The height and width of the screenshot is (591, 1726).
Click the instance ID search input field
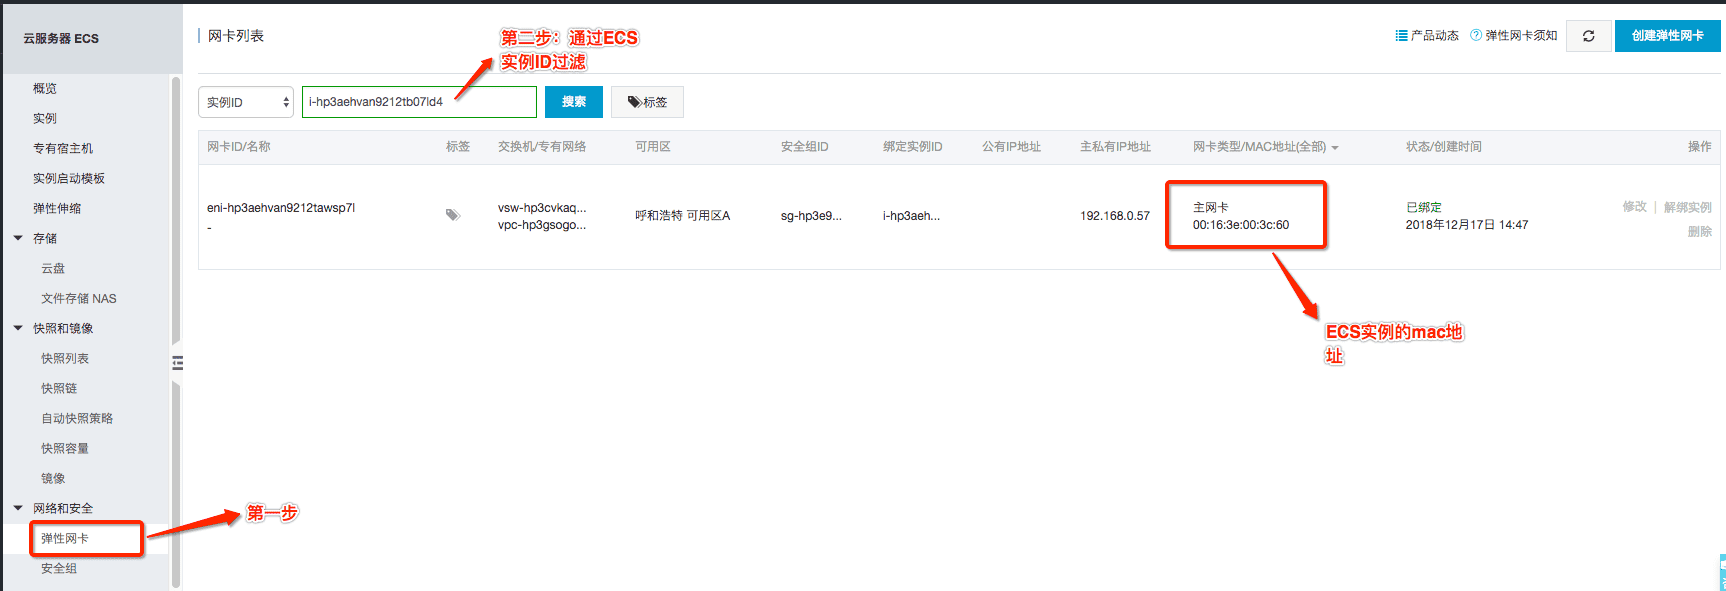tap(419, 102)
